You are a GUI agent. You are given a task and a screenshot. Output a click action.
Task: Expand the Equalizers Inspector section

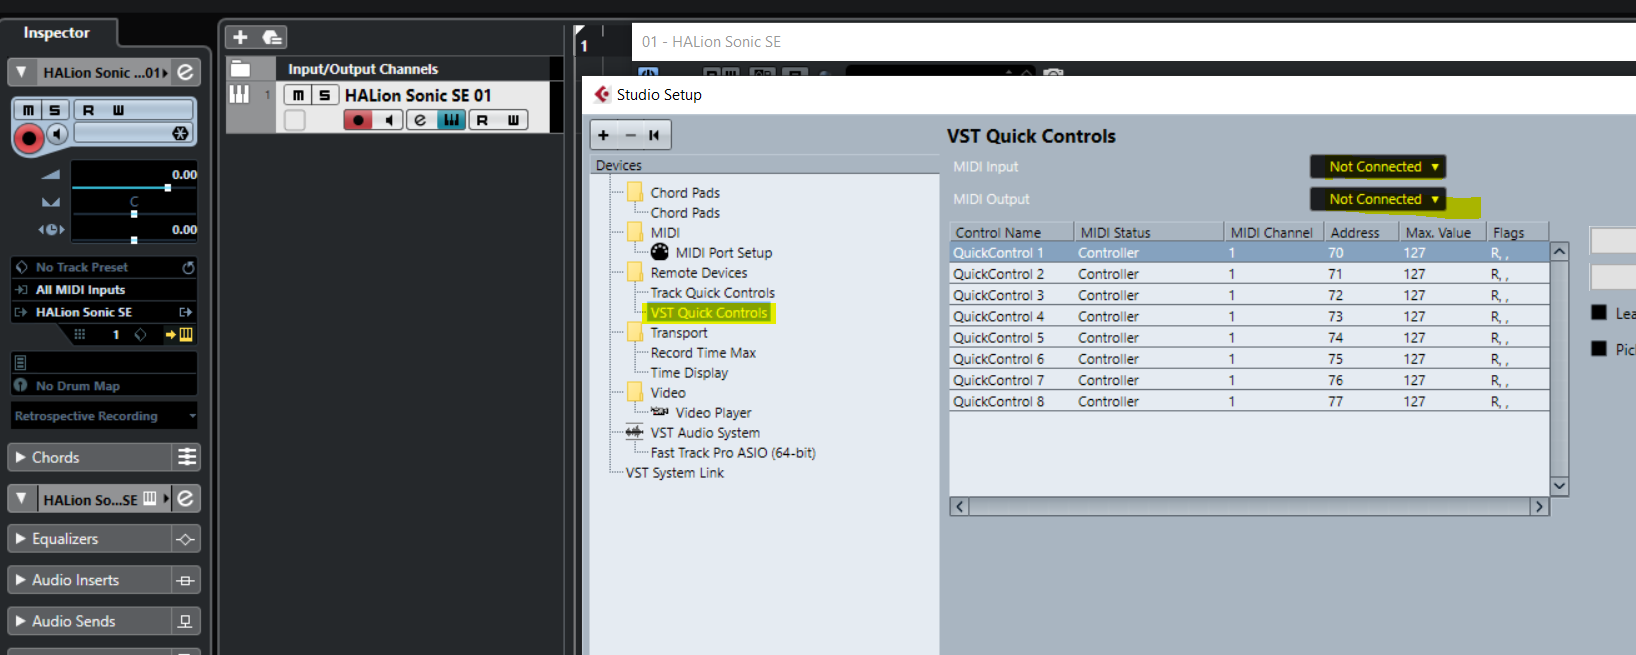tap(21, 539)
